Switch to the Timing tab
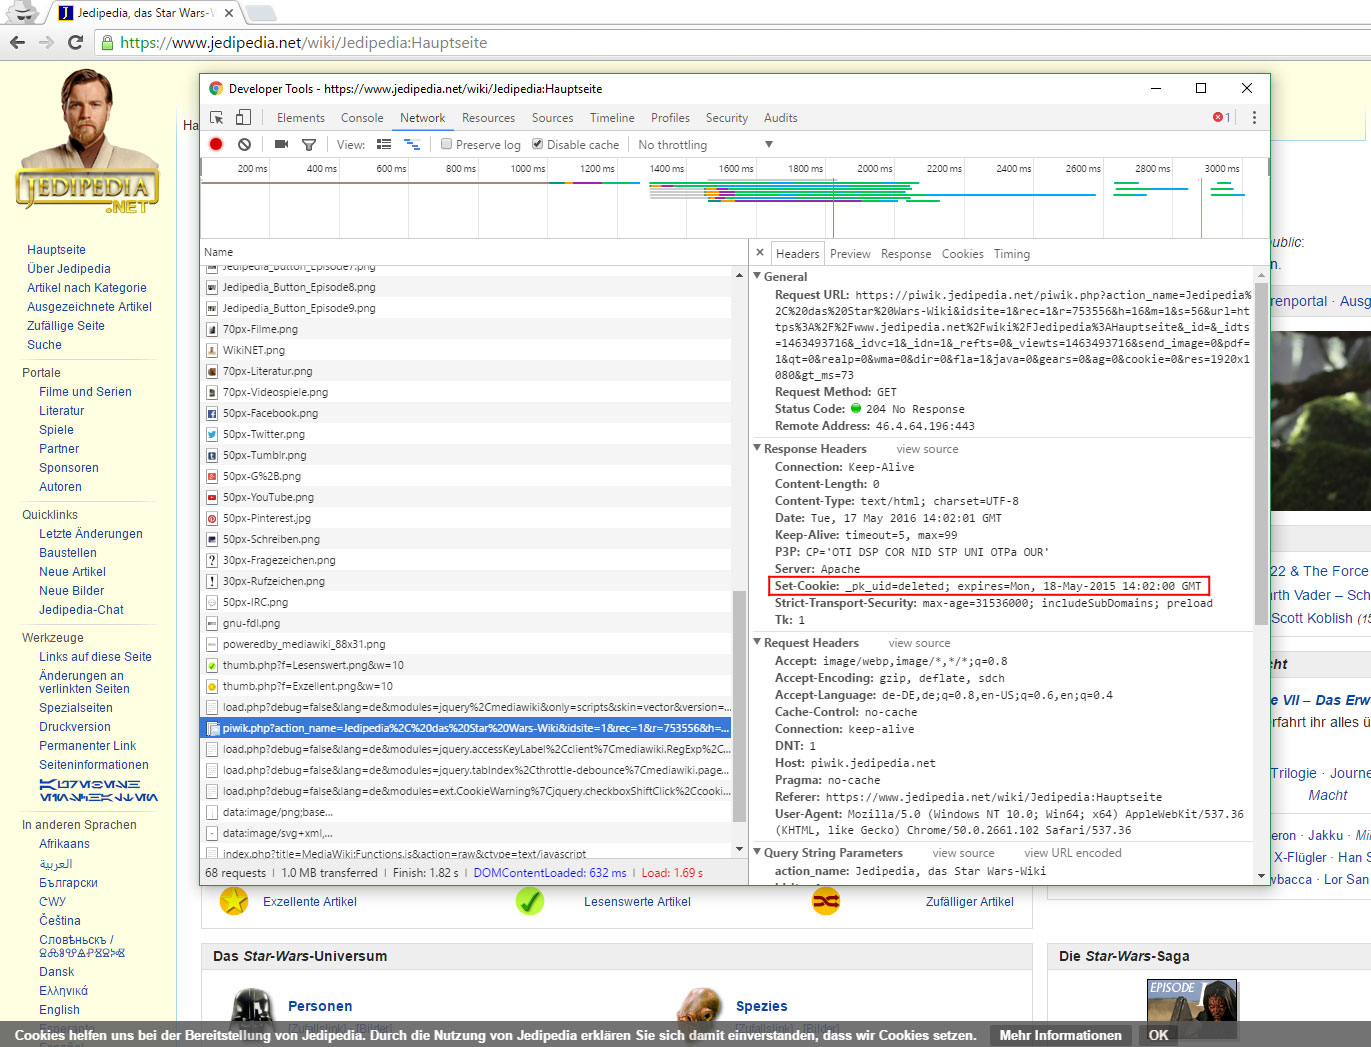The image size is (1371, 1047). coord(1012,254)
